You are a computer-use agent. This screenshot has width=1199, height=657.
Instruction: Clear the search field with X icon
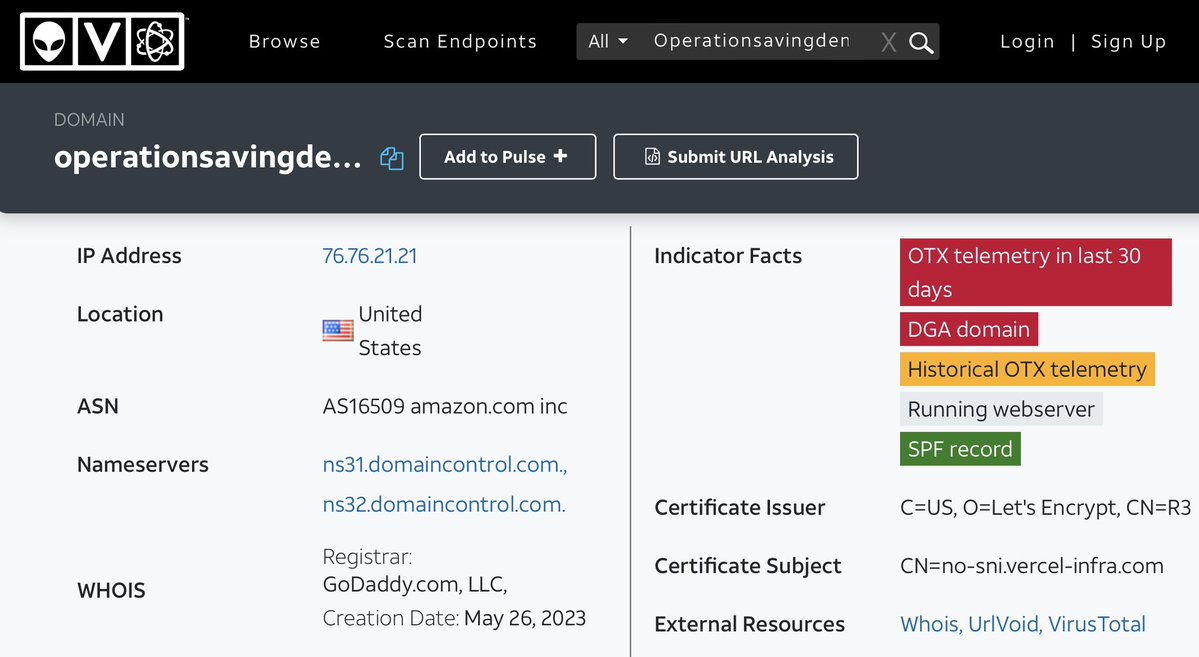(888, 42)
